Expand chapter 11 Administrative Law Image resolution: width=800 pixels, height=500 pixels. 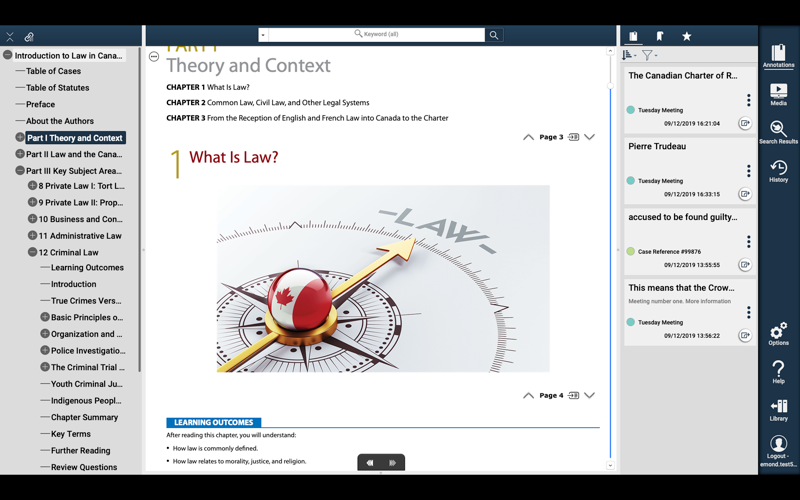32,235
